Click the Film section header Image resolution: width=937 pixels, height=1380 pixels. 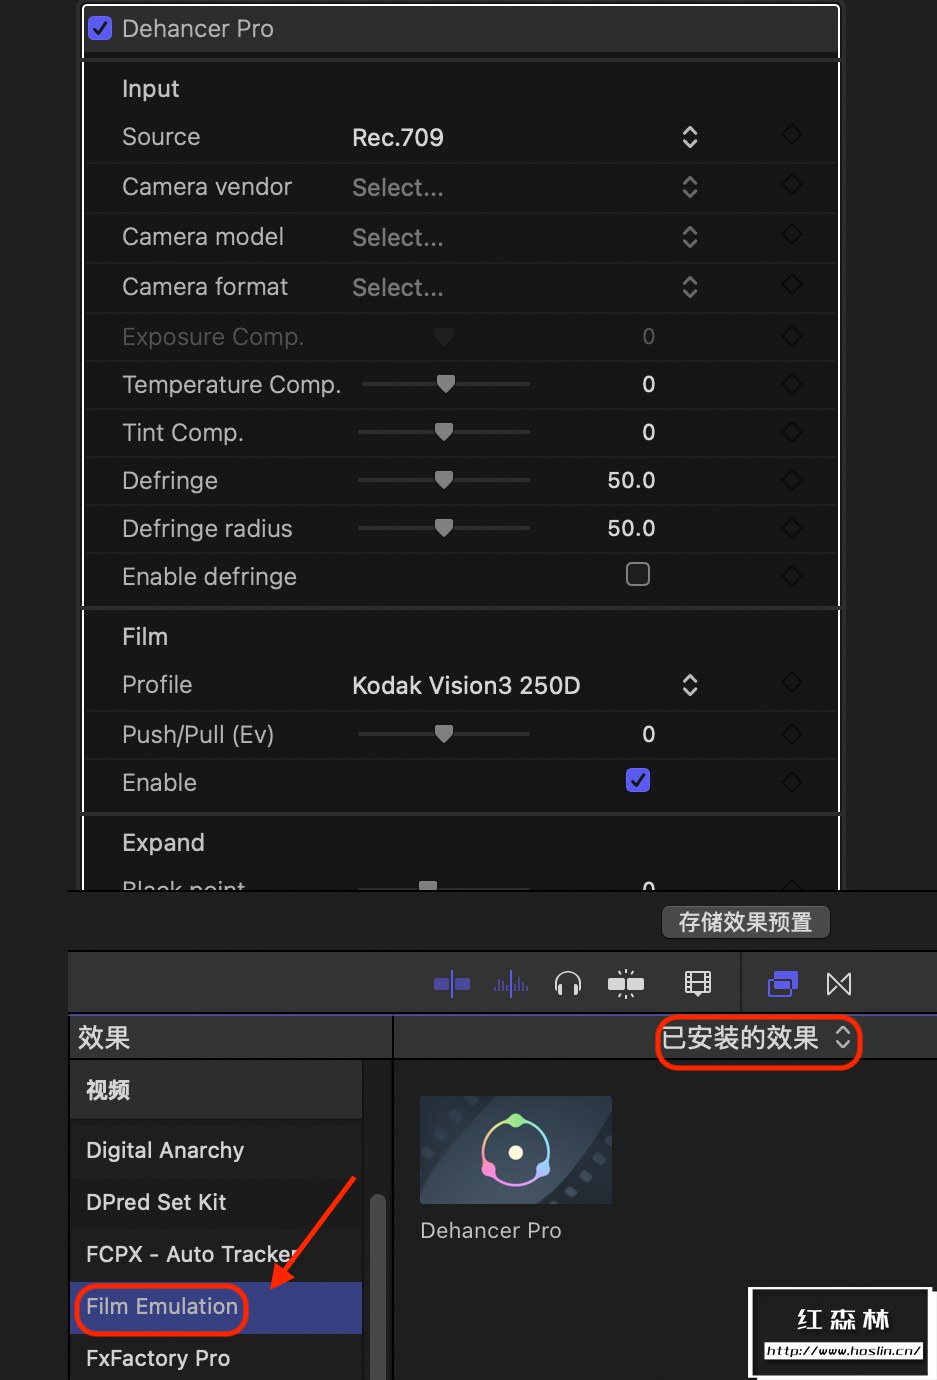click(x=145, y=637)
